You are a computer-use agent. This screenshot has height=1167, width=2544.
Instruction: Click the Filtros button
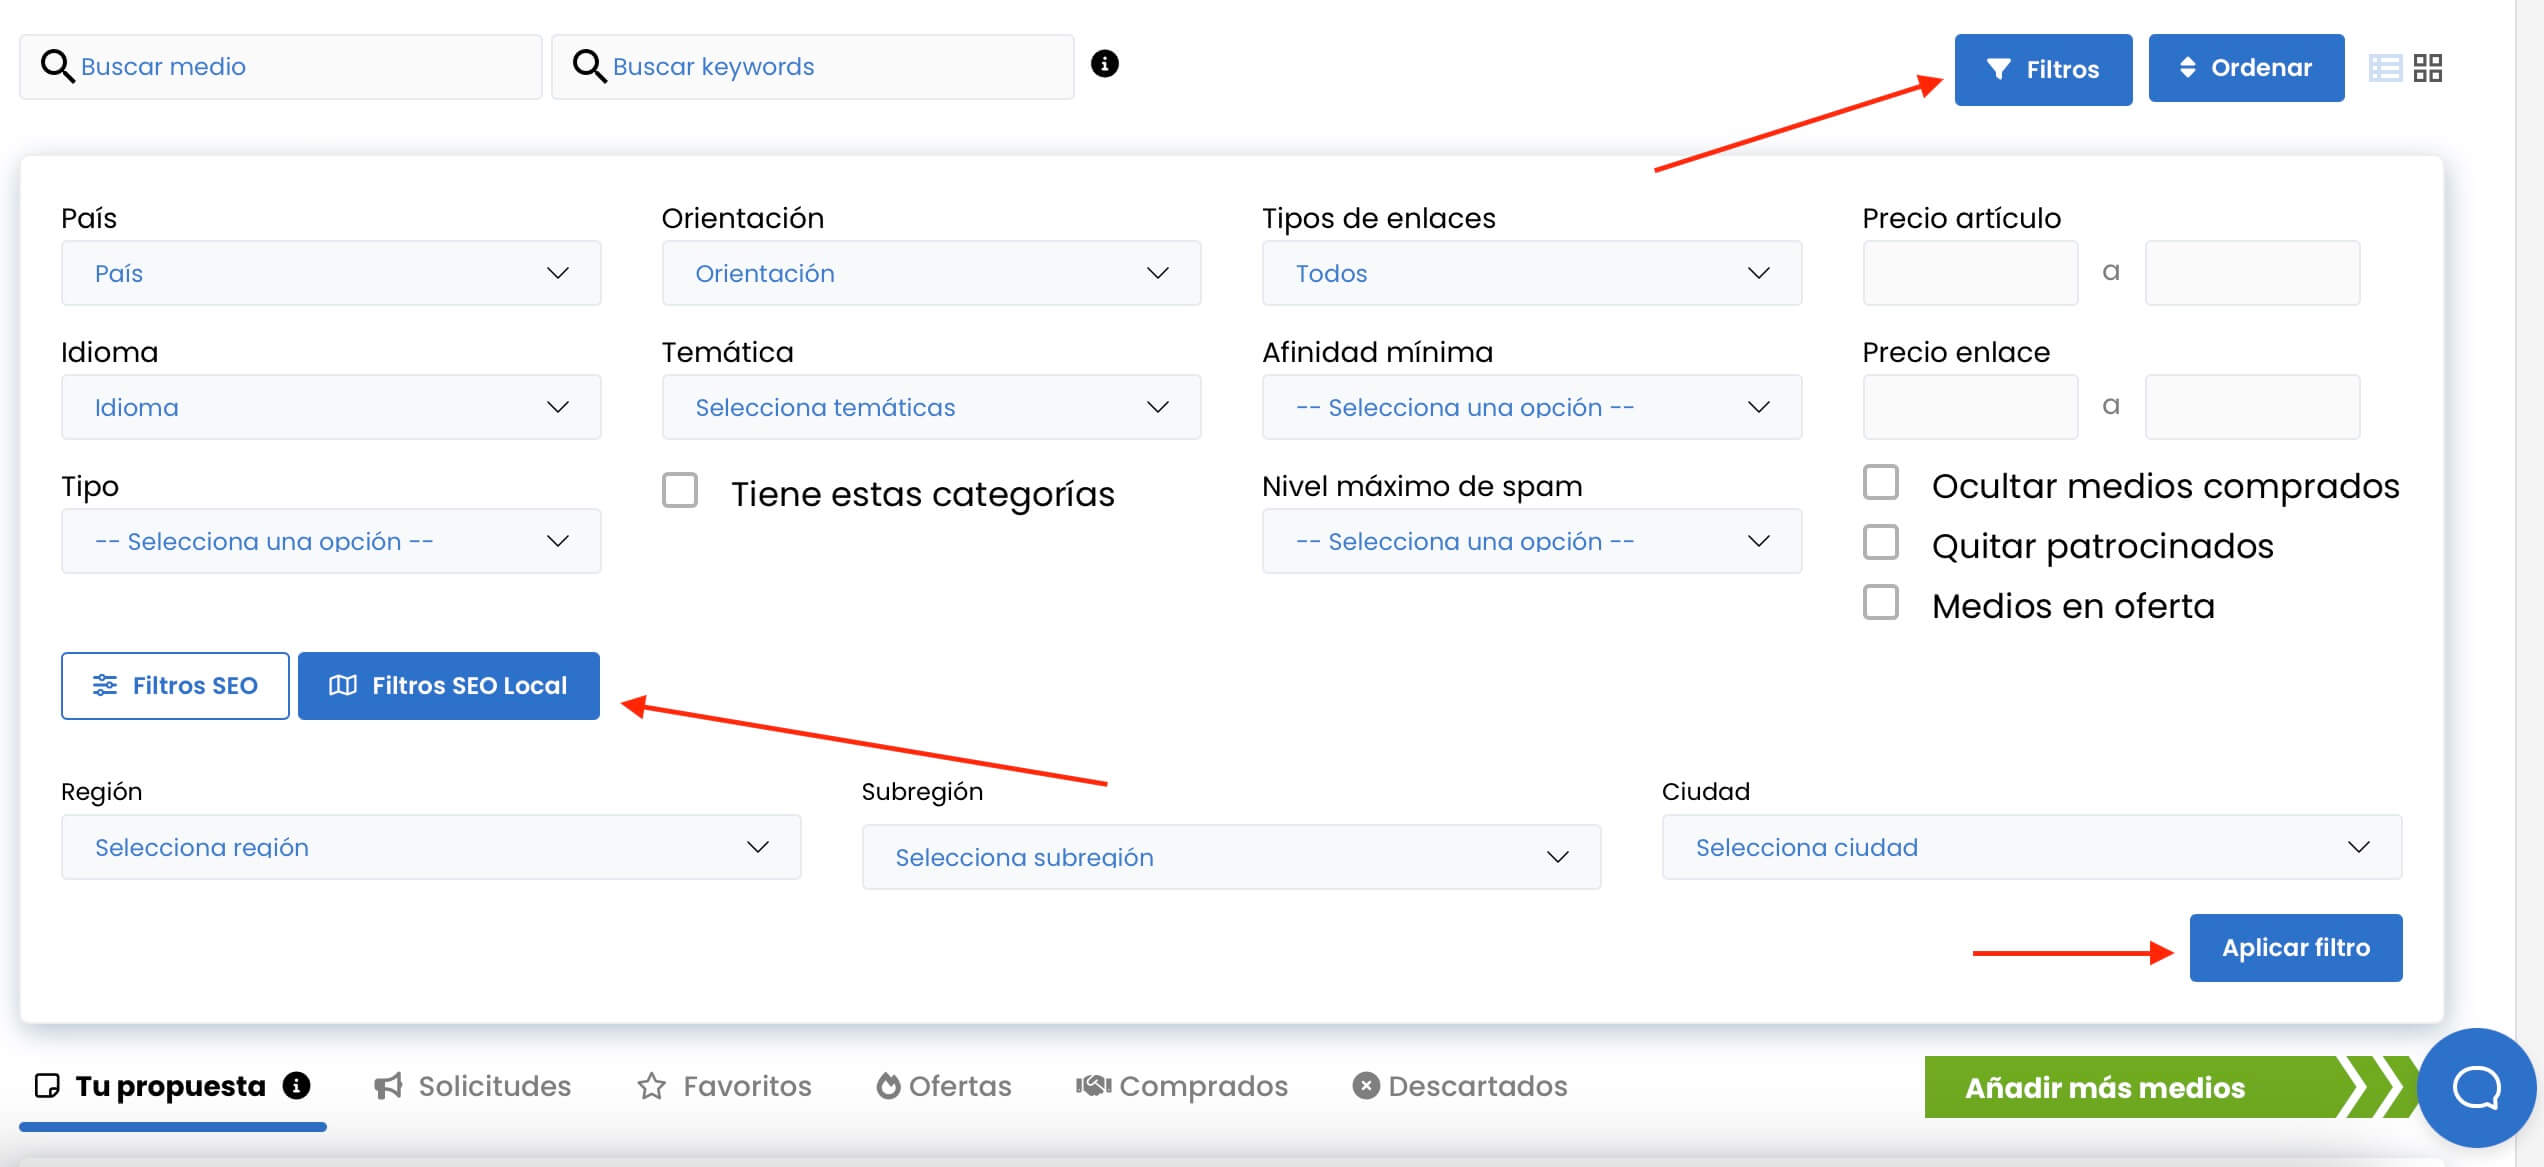pyautogui.click(x=2043, y=69)
